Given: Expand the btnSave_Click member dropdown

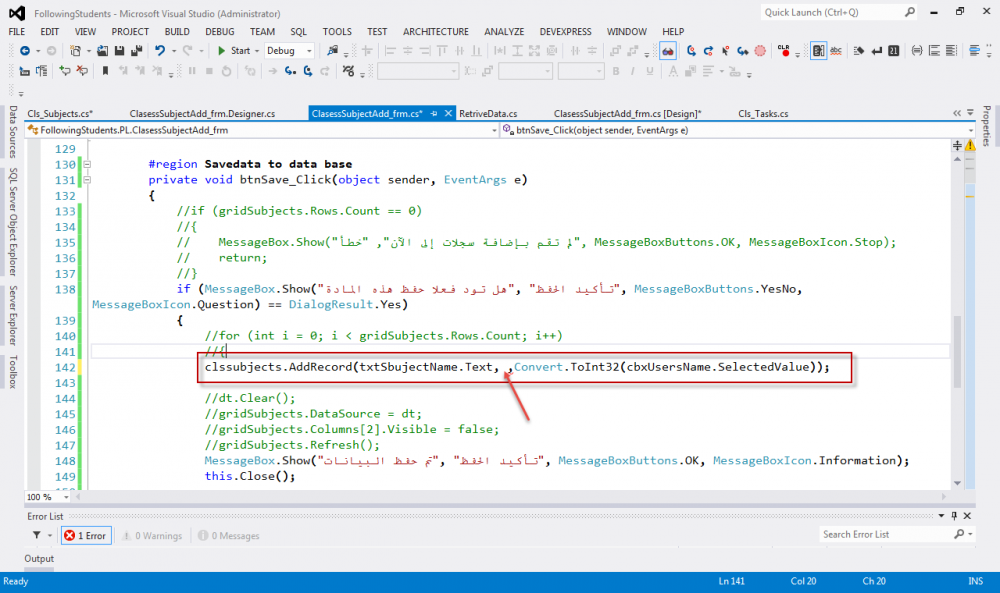Looking at the screenshot, I should pos(971,130).
